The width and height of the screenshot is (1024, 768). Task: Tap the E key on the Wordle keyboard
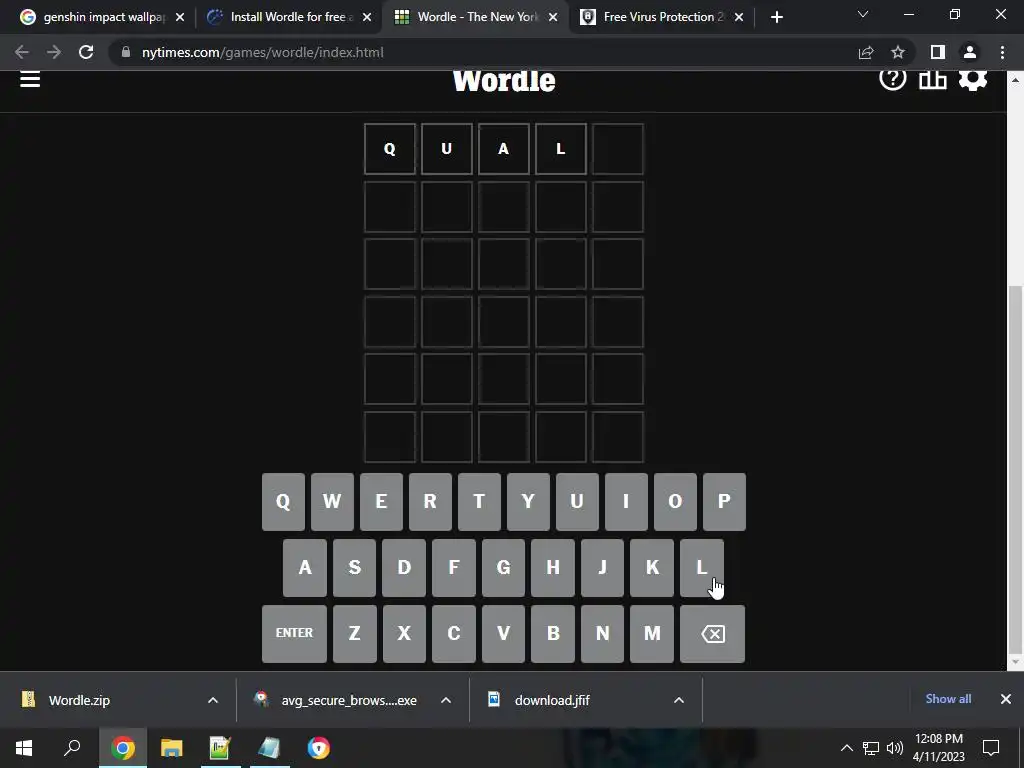point(381,502)
